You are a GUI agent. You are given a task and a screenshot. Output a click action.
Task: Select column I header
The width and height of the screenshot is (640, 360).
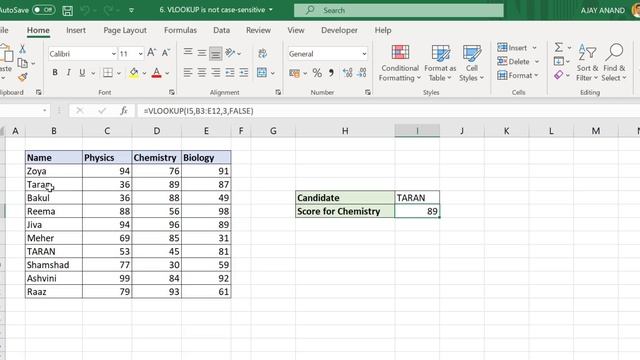[417, 131]
